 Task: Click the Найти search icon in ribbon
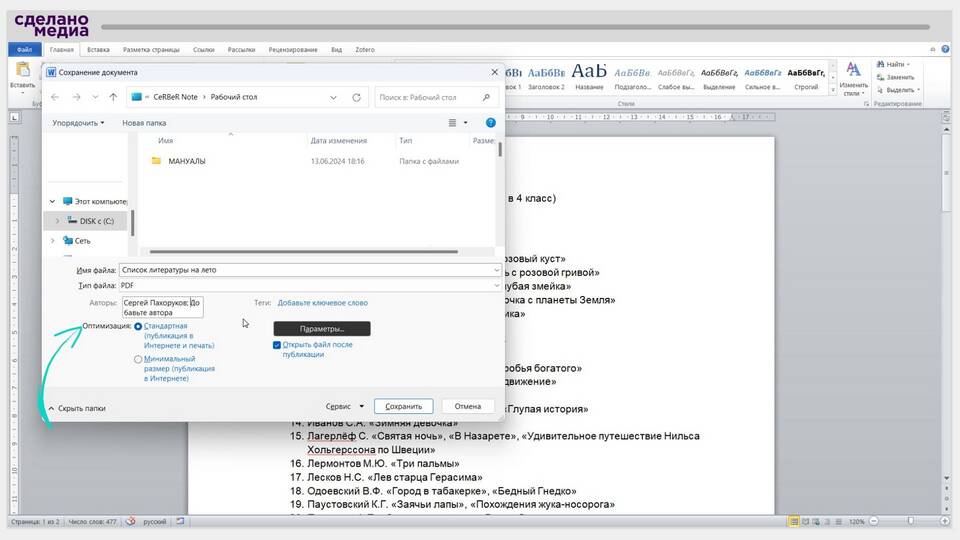click(881, 64)
